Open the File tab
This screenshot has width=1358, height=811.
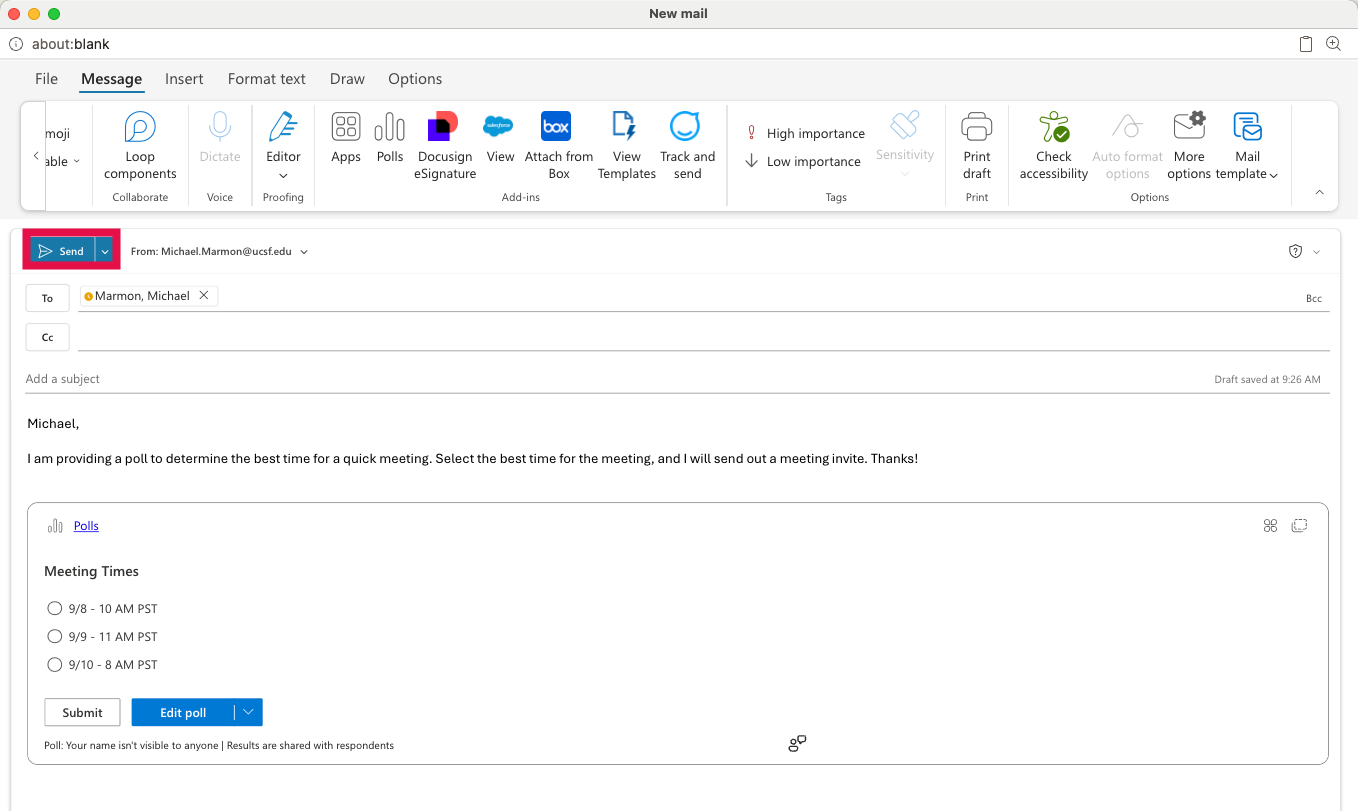(46, 79)
